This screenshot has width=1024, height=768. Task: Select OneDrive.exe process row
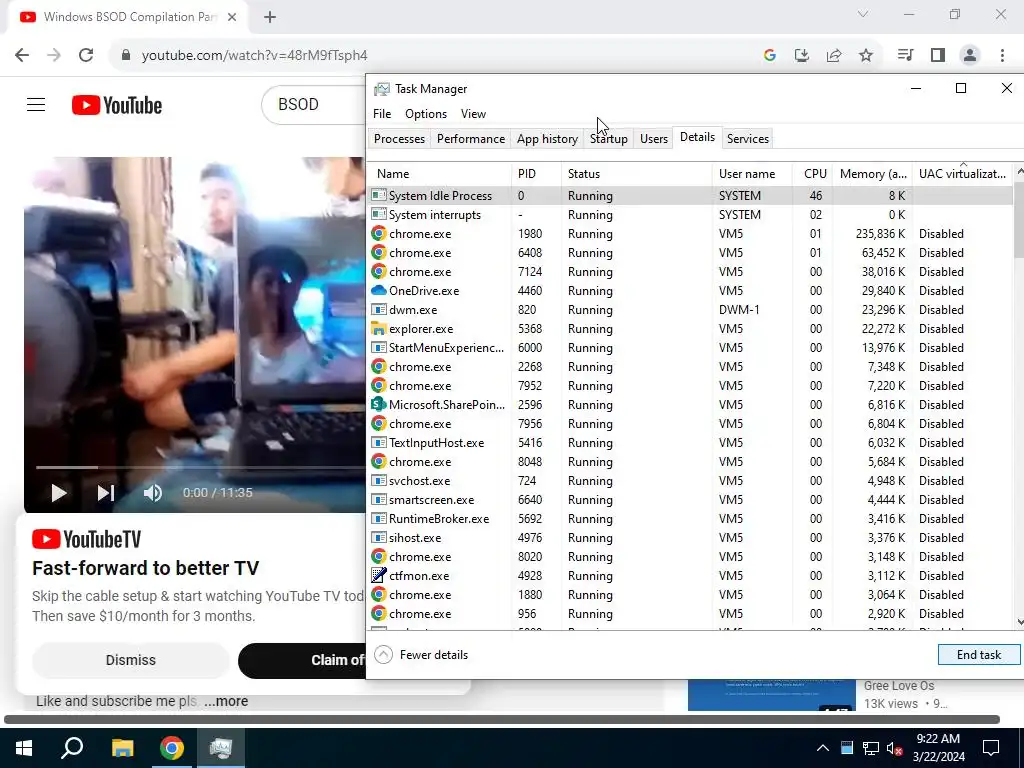[x=690, y=291]
